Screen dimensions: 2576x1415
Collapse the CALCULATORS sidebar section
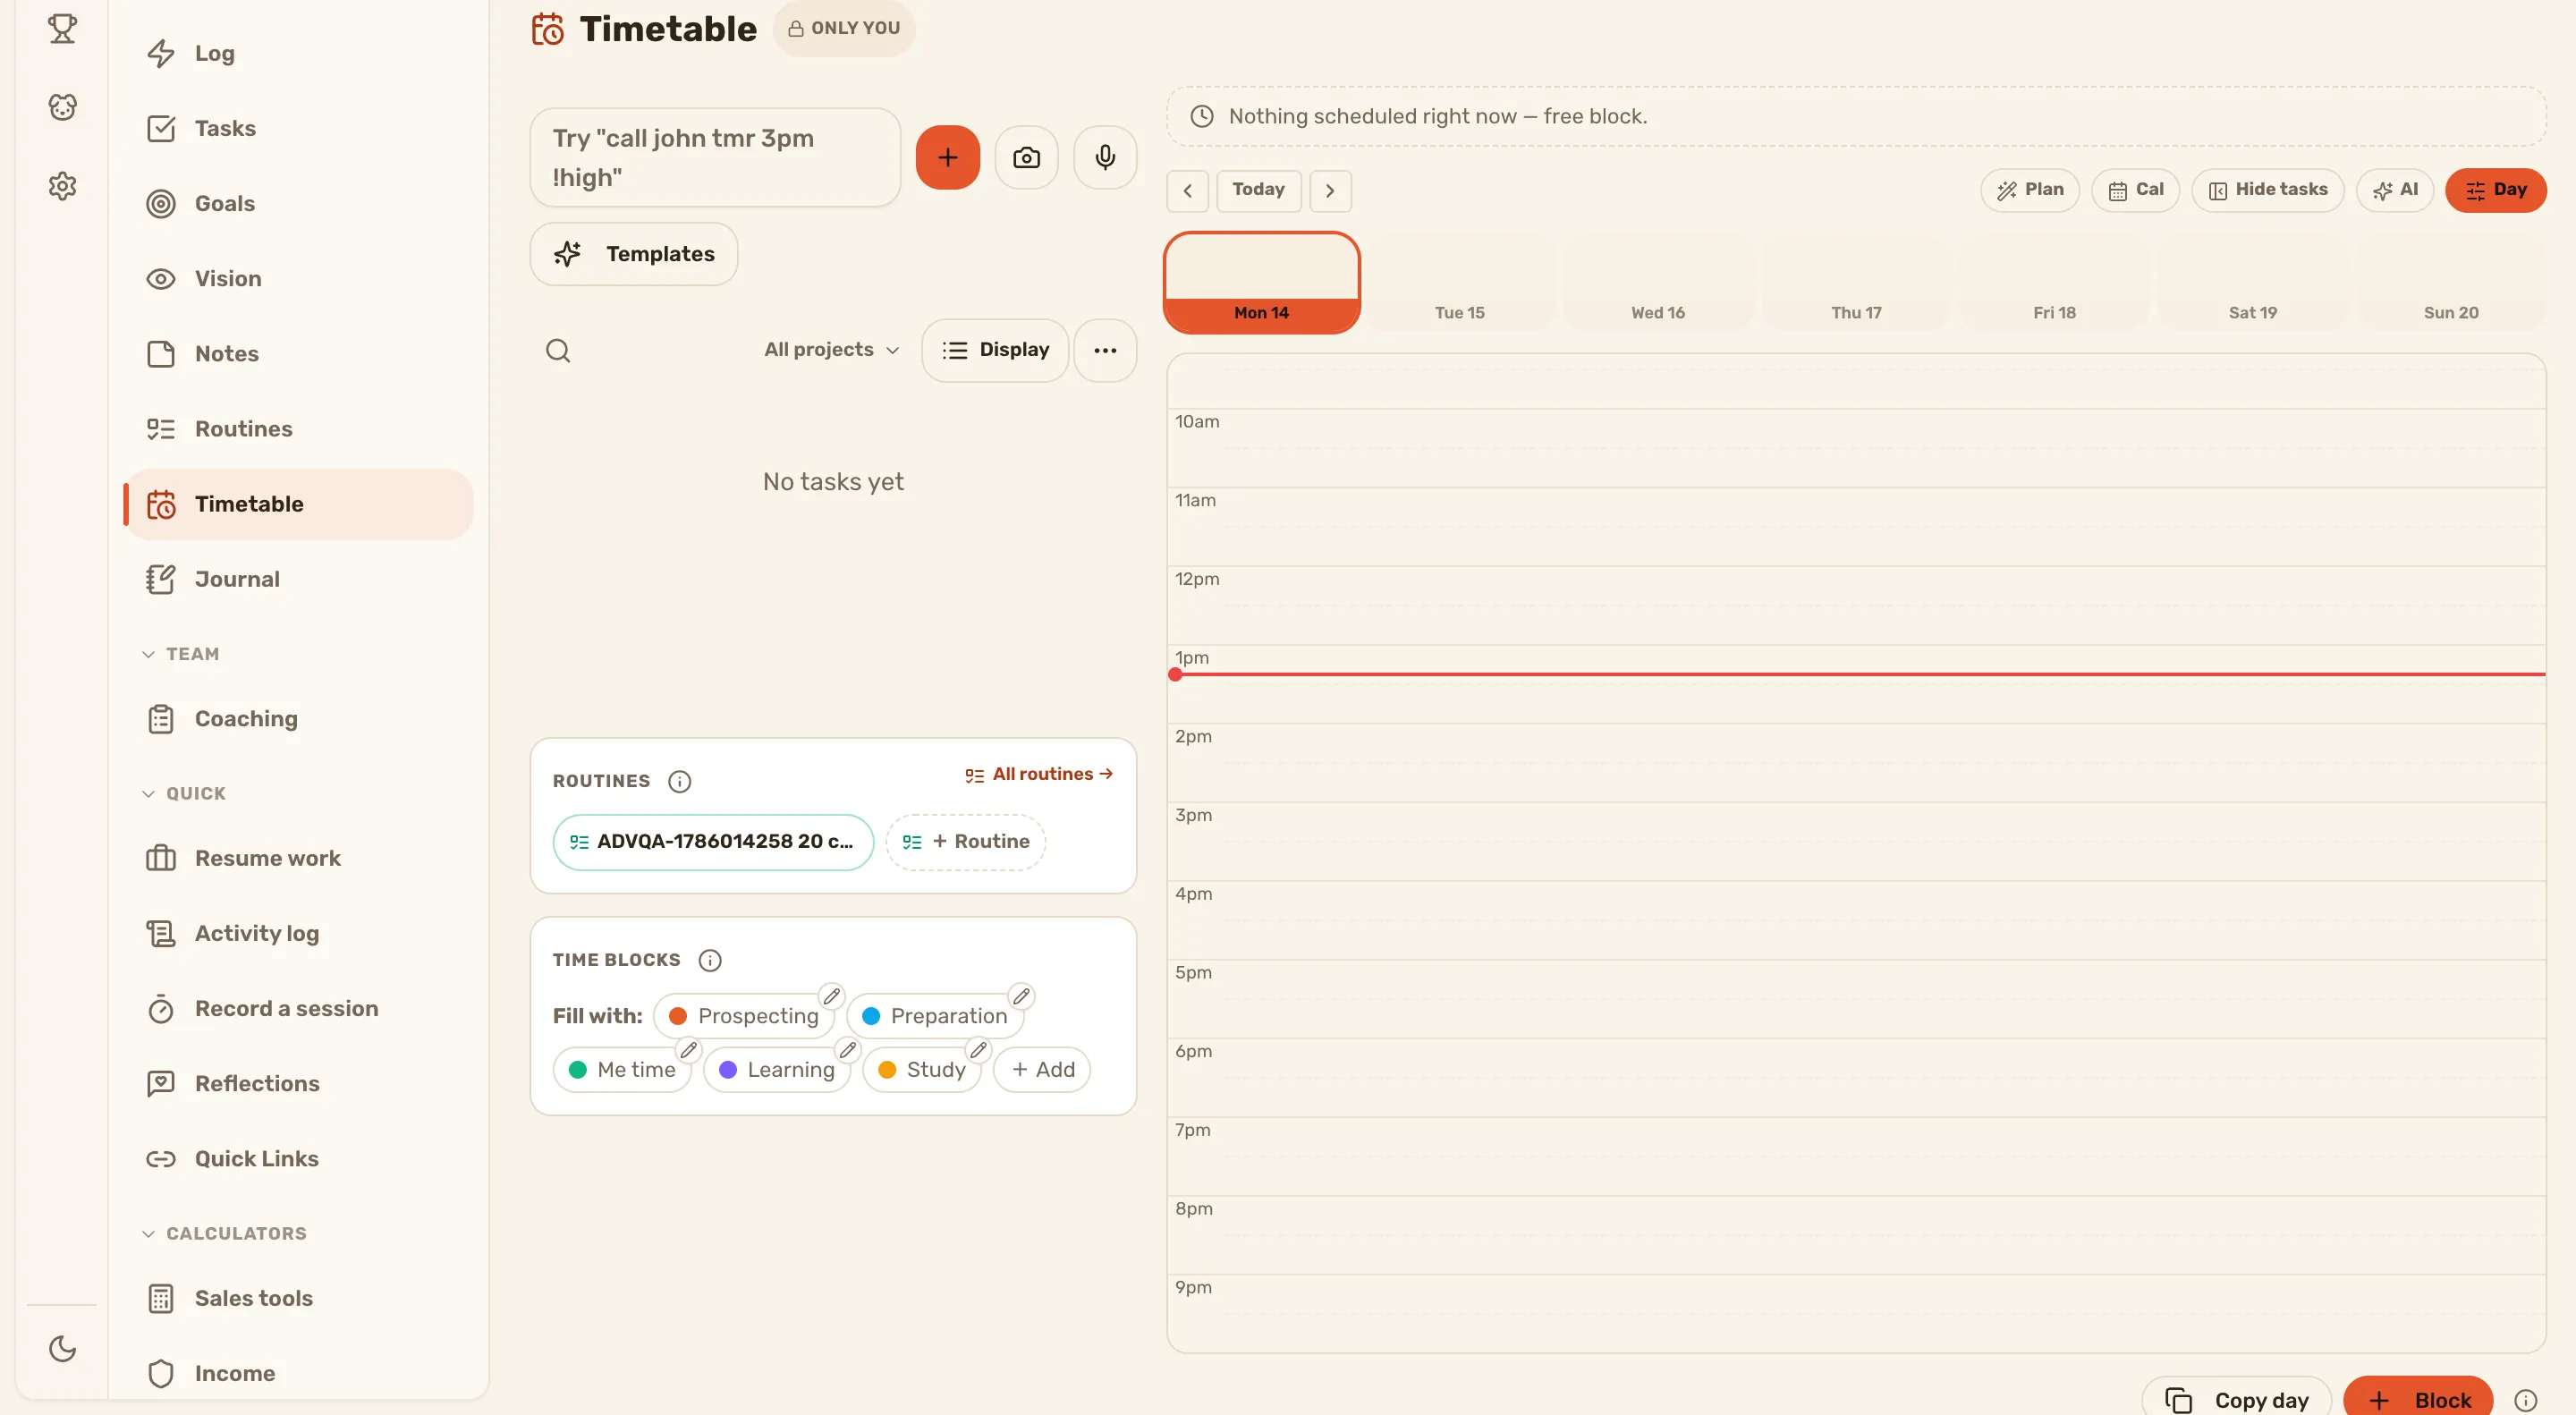[224, 1233]
